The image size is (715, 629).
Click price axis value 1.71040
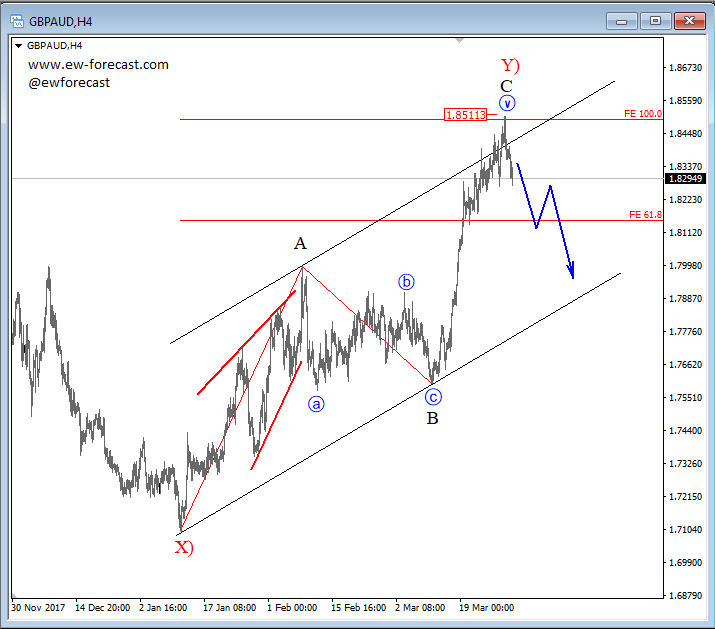click(685, 530)
